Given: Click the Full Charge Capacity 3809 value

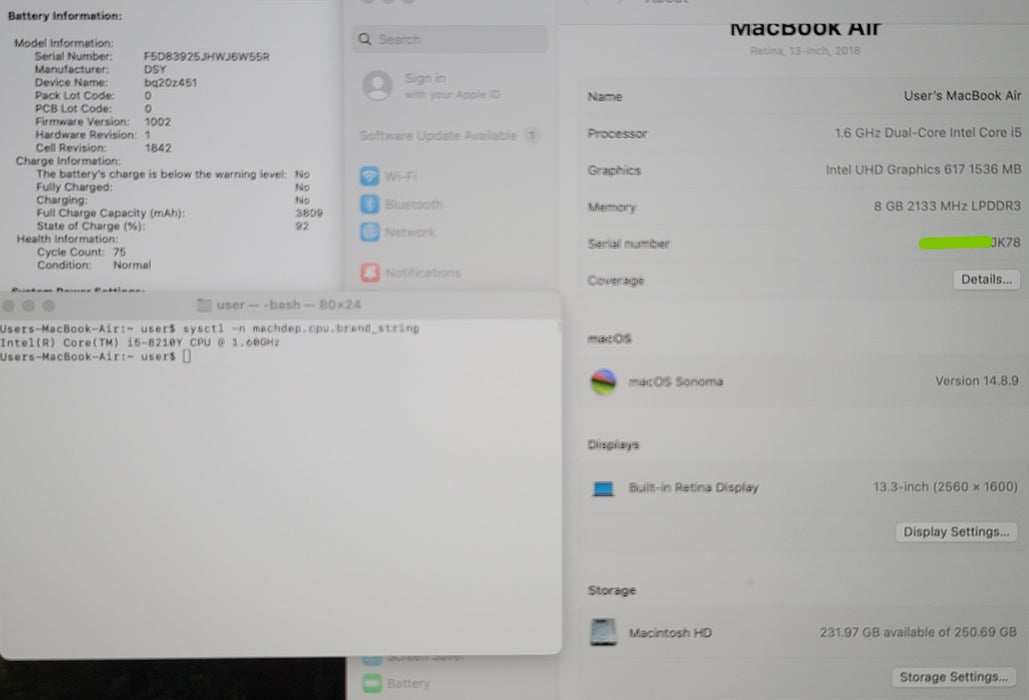Looking at the screenshot, I should [x=308, y=213].
